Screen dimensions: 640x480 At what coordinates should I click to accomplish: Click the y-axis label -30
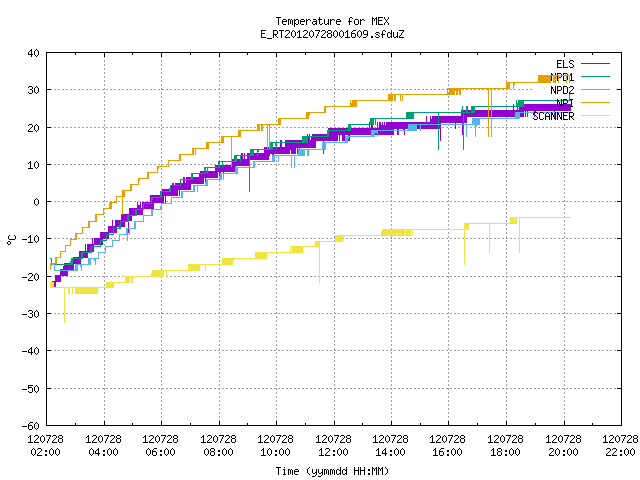31,314
